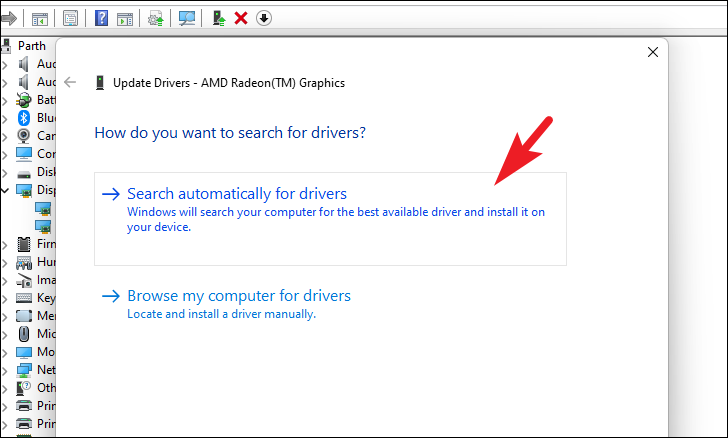Expand the Computer node chevron
Screen dimensions: 728x438
click(x=5, y=155)
